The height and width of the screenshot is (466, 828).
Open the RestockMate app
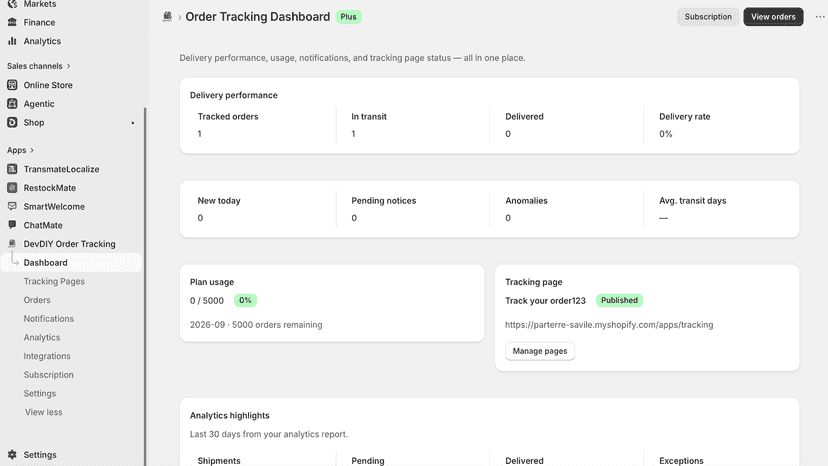point(50,188)
